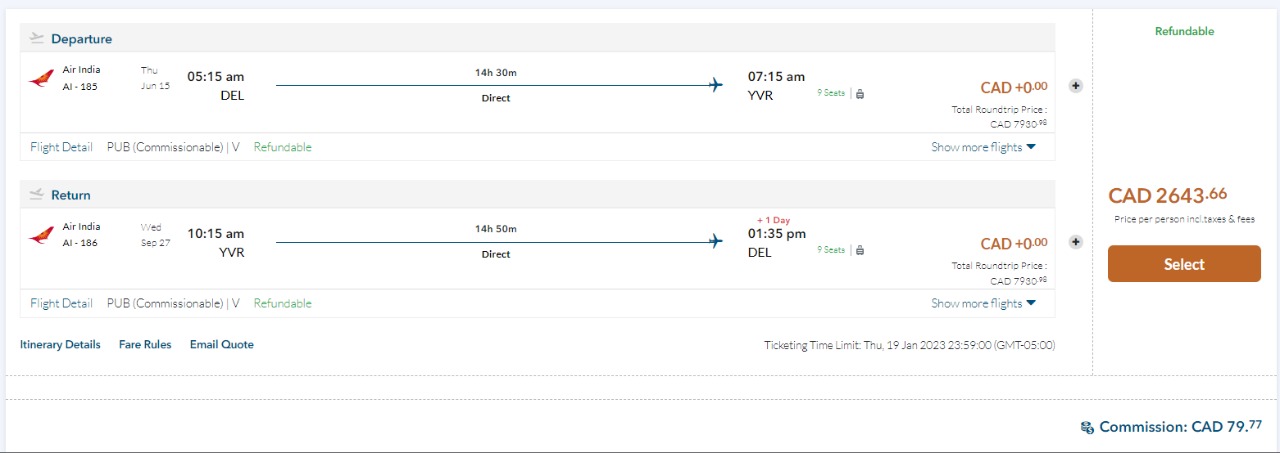Click the Departure section plane icon
This screenshot has width=1280, height=453.
[x=37, y=38]
